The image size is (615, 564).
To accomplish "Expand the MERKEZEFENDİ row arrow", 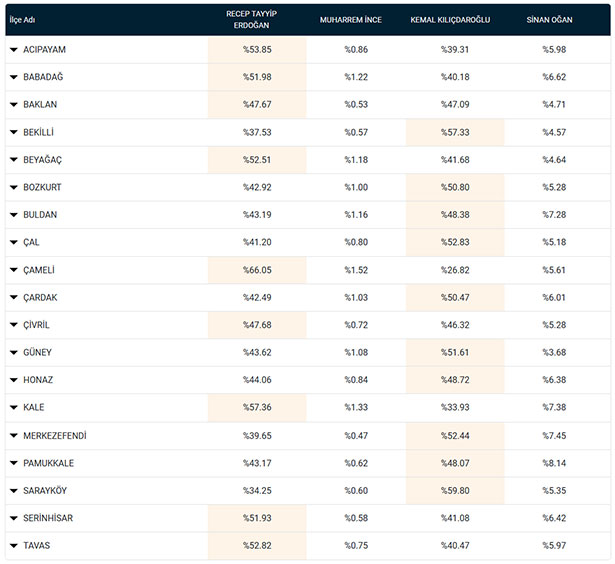I will pyautogui.click(x=14, y=435).
